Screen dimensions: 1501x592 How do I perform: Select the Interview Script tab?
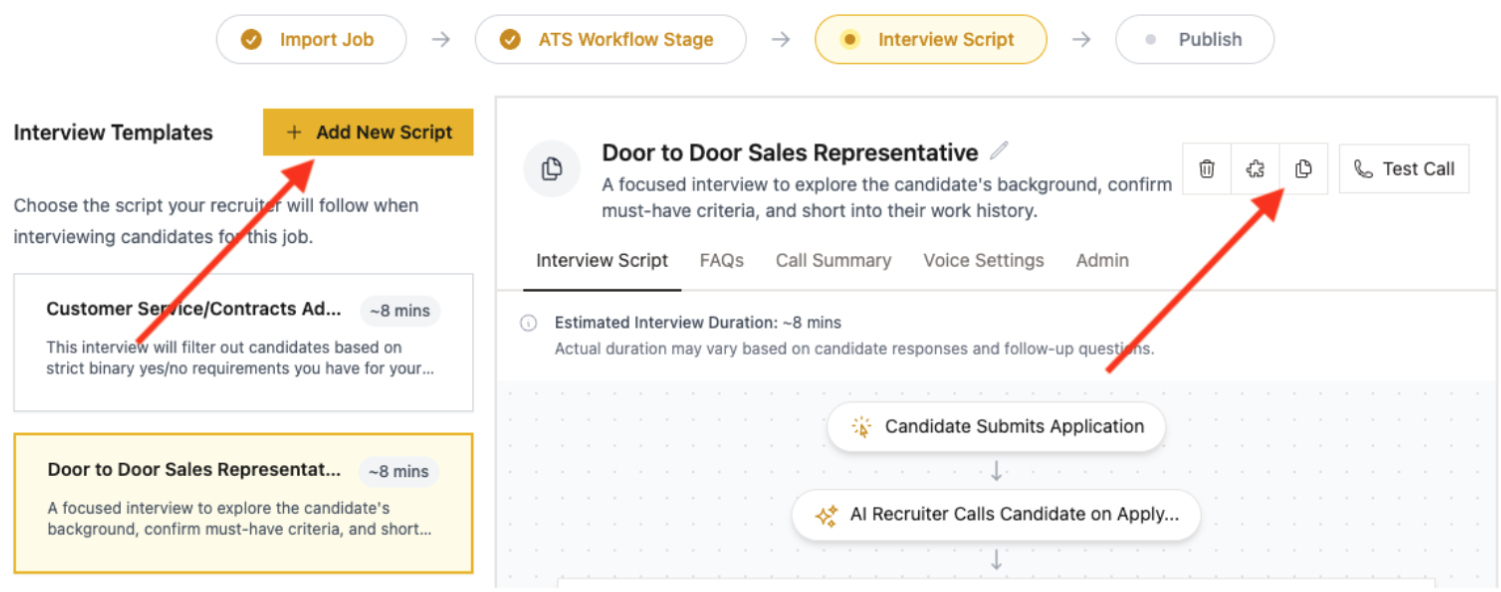(602, 260)
